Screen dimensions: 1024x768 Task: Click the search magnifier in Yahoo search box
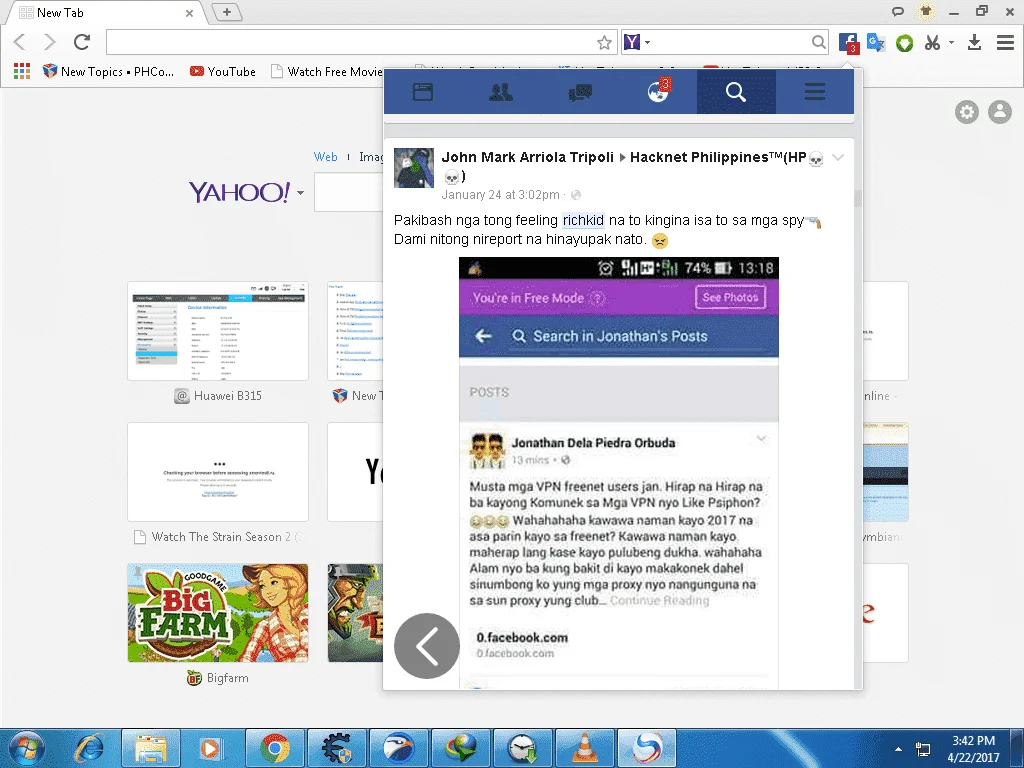click(x=818, y=42)
